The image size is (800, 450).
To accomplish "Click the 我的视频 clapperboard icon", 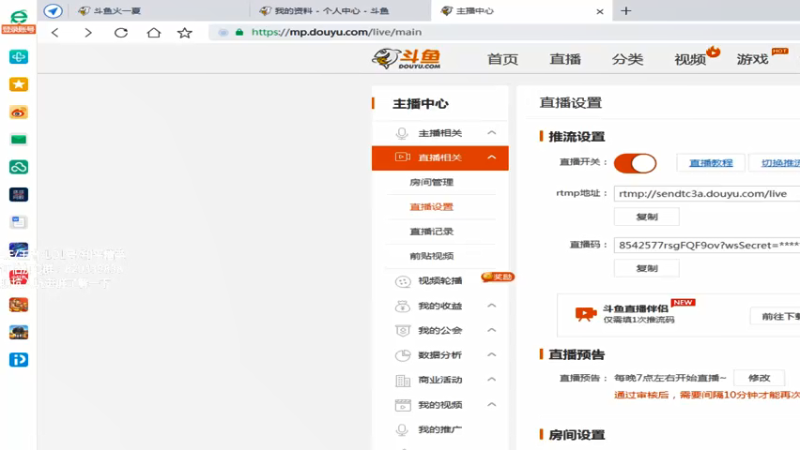I will click(x=403, y=405).
